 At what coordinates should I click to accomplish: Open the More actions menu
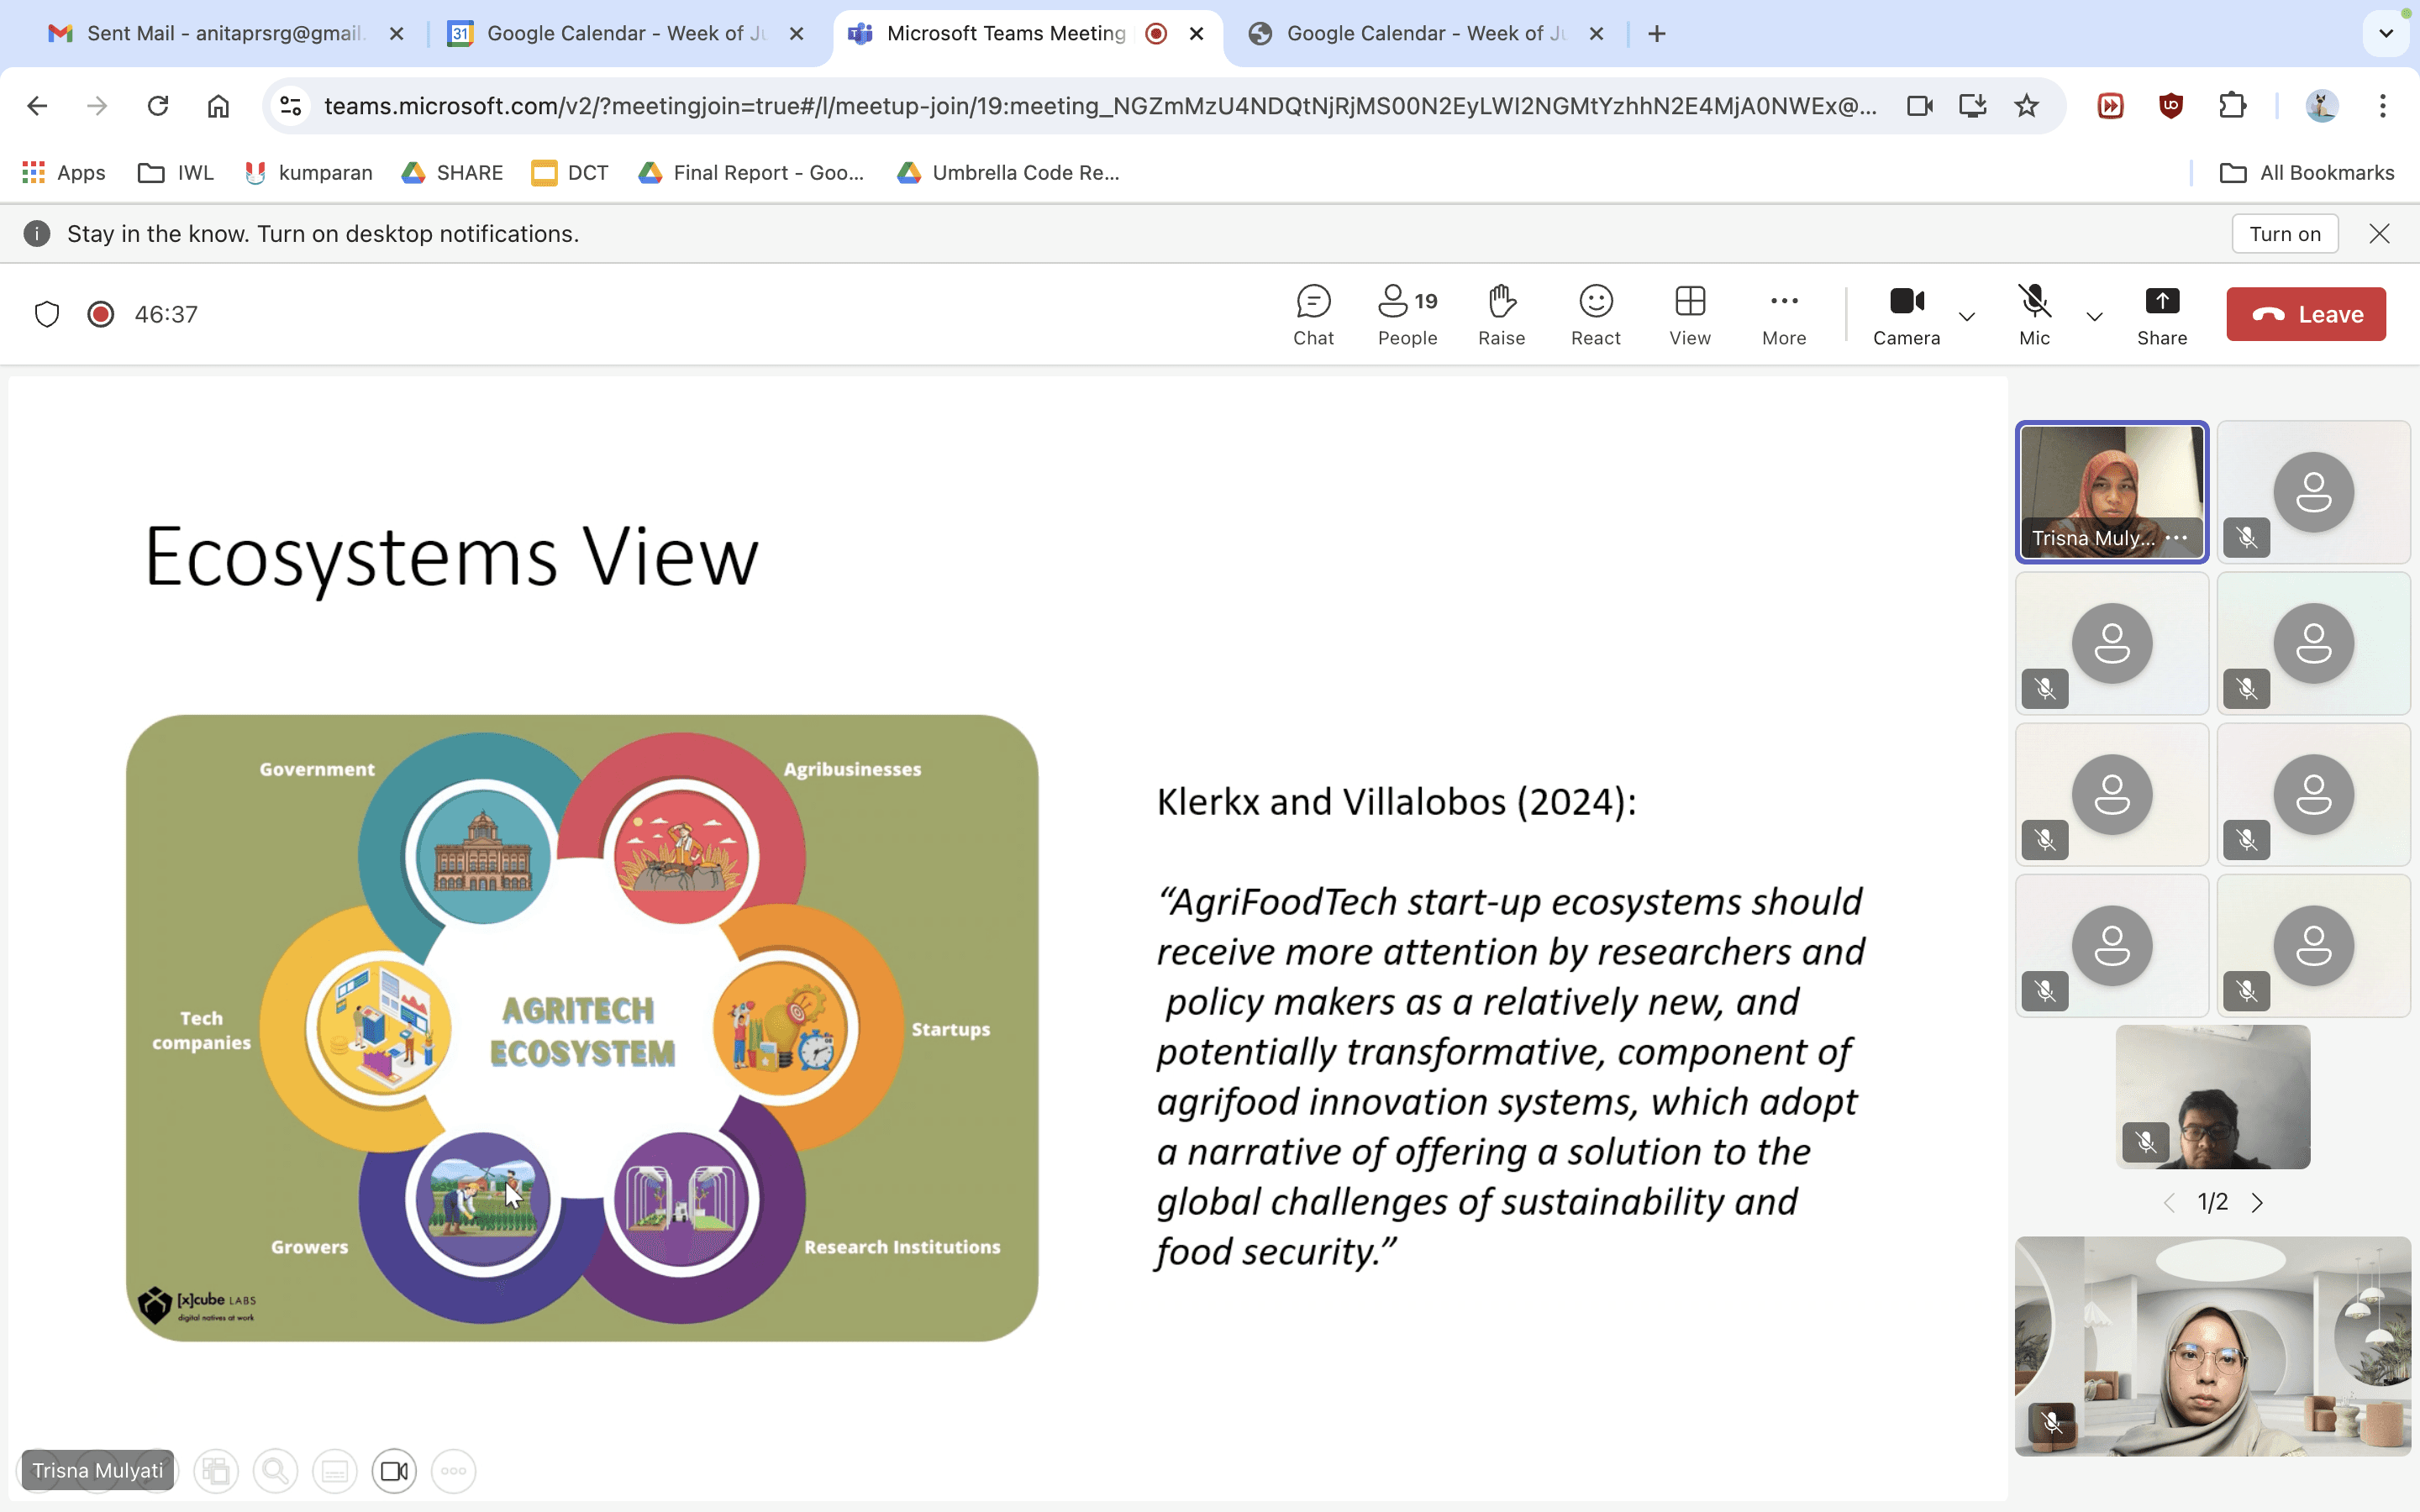[x=1784, y=315]
